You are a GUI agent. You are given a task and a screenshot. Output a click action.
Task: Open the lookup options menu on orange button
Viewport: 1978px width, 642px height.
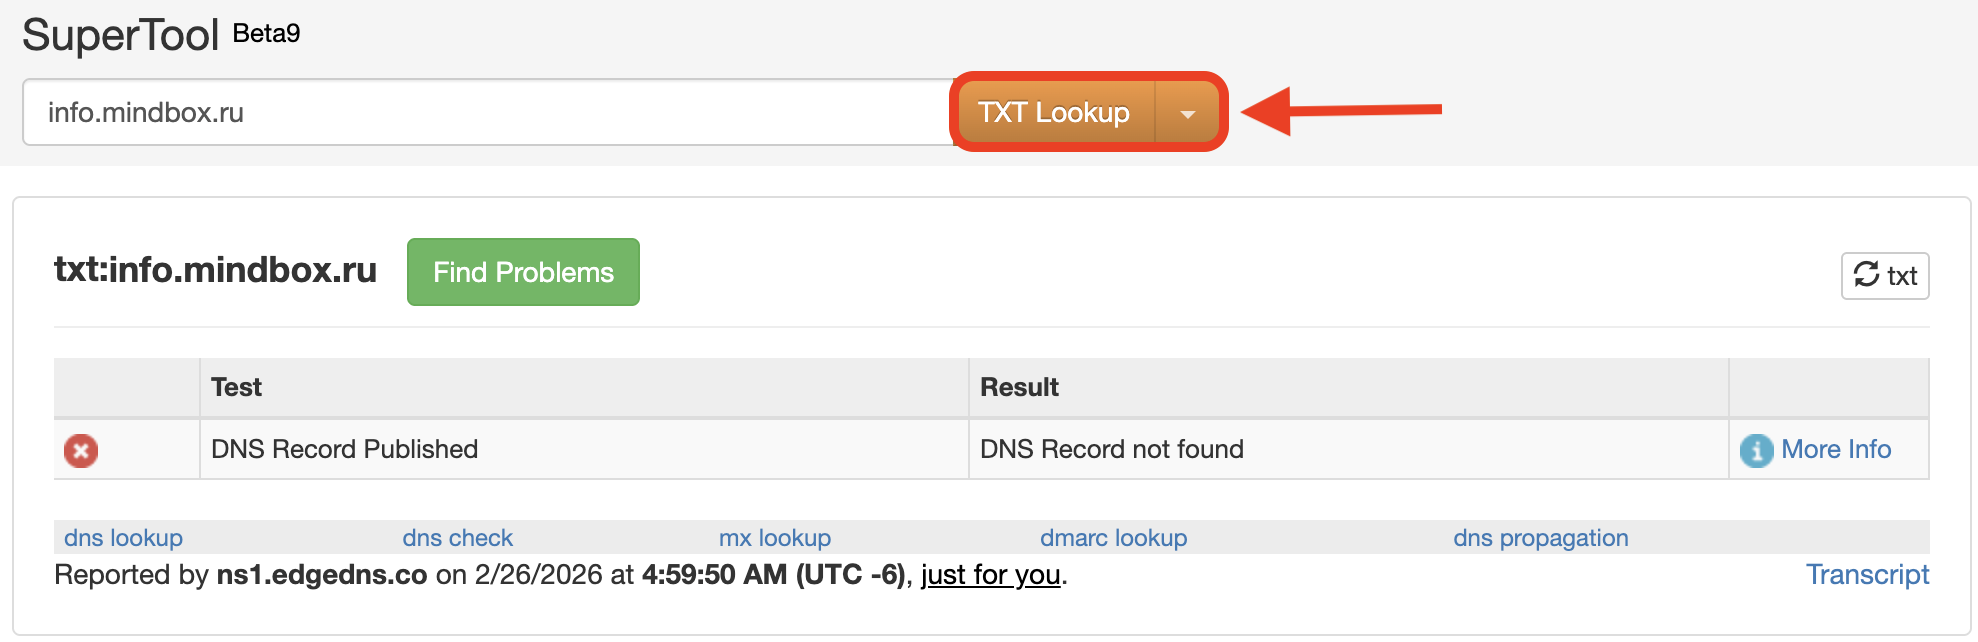click(1186, 112)
